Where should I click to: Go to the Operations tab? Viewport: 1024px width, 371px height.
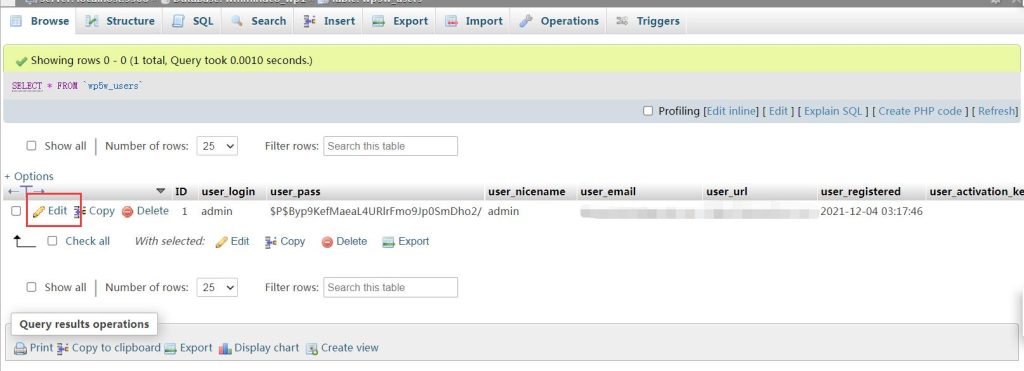pos(559,21)
